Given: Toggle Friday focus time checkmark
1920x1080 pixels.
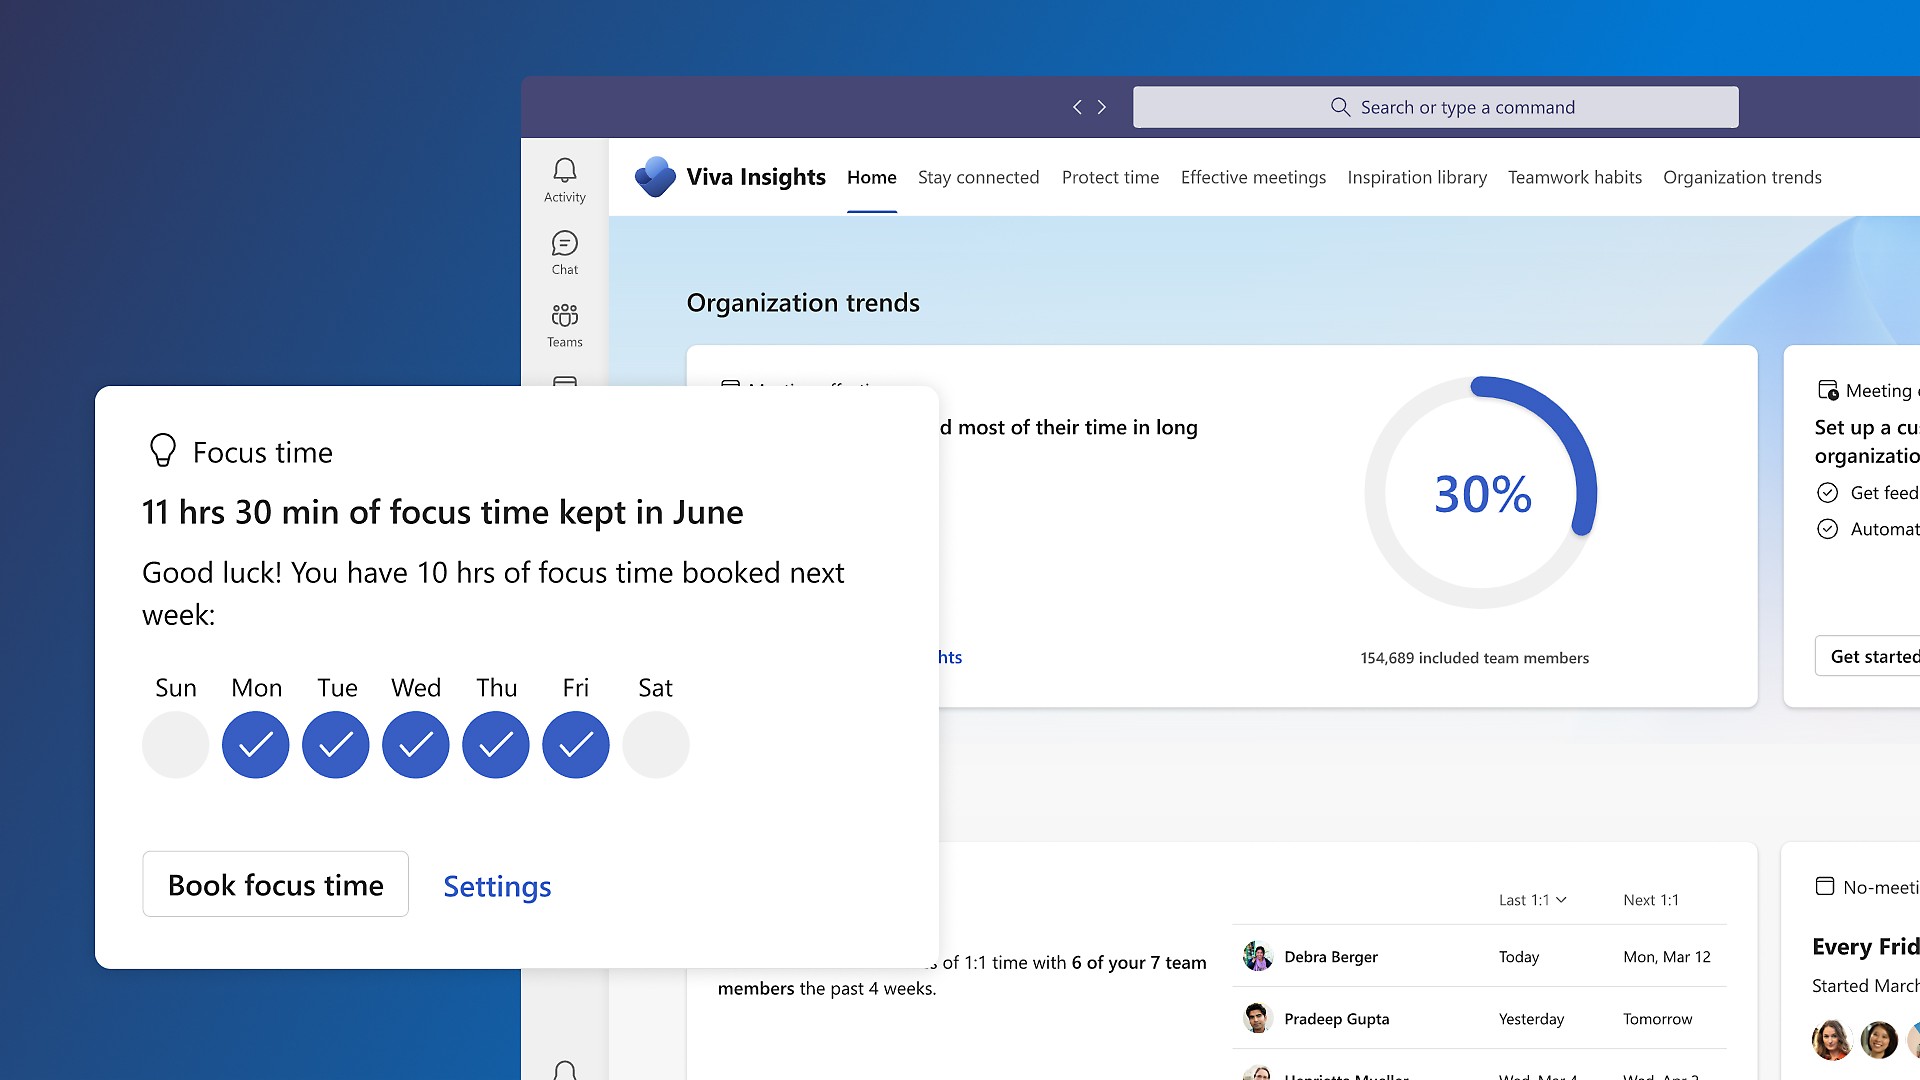Looking at the screenshot, I should click(576, 745).
